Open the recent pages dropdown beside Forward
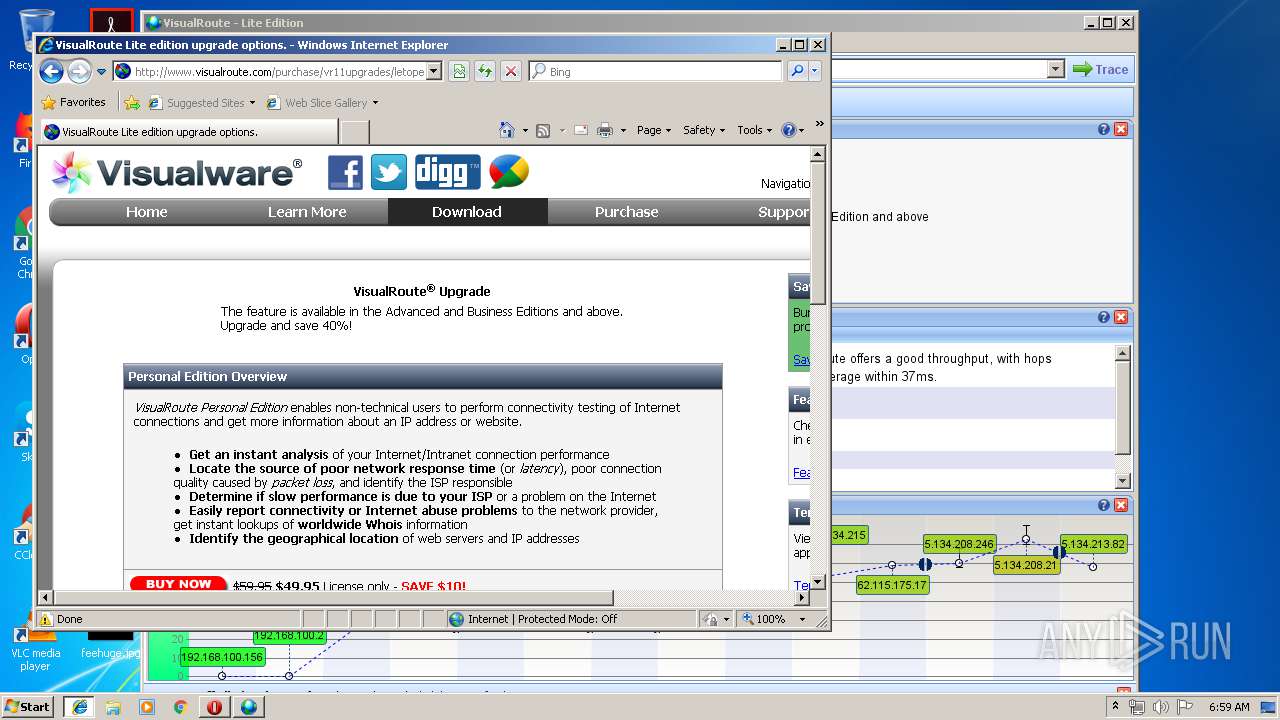The height and width of the screenshot is (720, 1280). 101,72
